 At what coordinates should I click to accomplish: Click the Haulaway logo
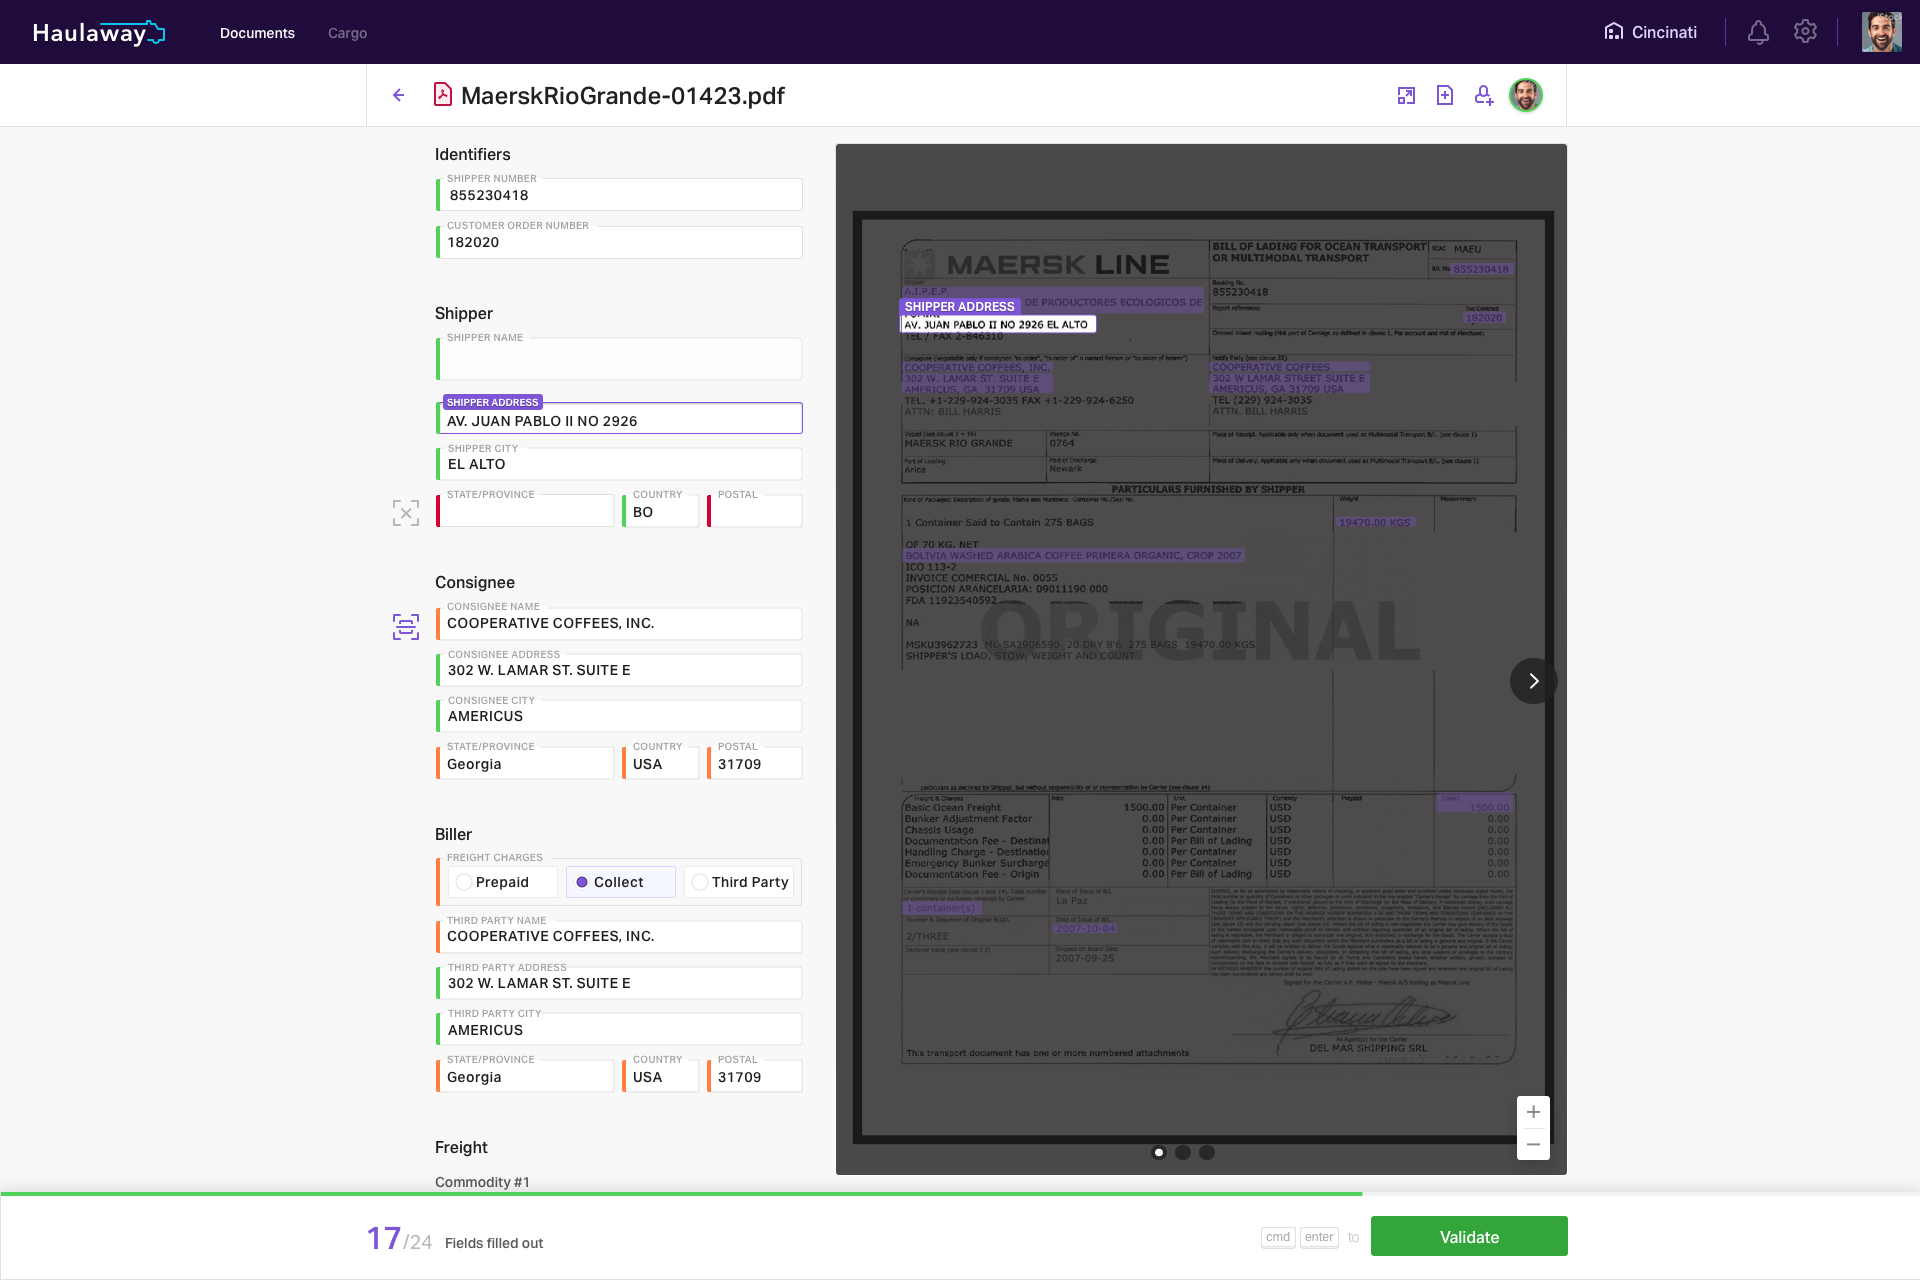coord(99,33)
